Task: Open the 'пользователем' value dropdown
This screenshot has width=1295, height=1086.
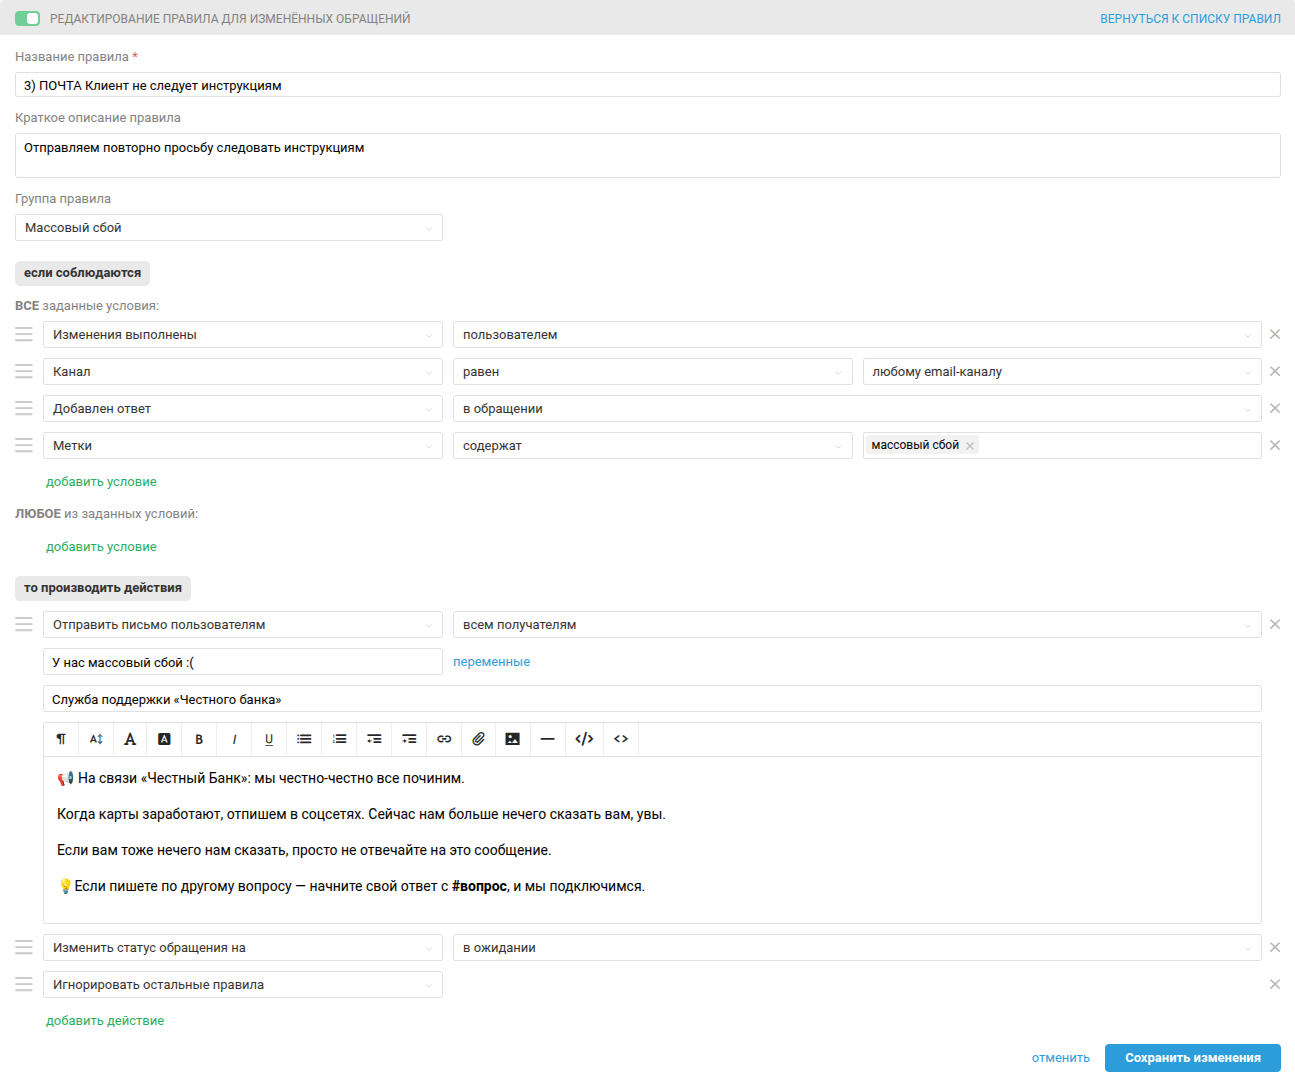Action: pyautogui.click(x=857, y=335)
